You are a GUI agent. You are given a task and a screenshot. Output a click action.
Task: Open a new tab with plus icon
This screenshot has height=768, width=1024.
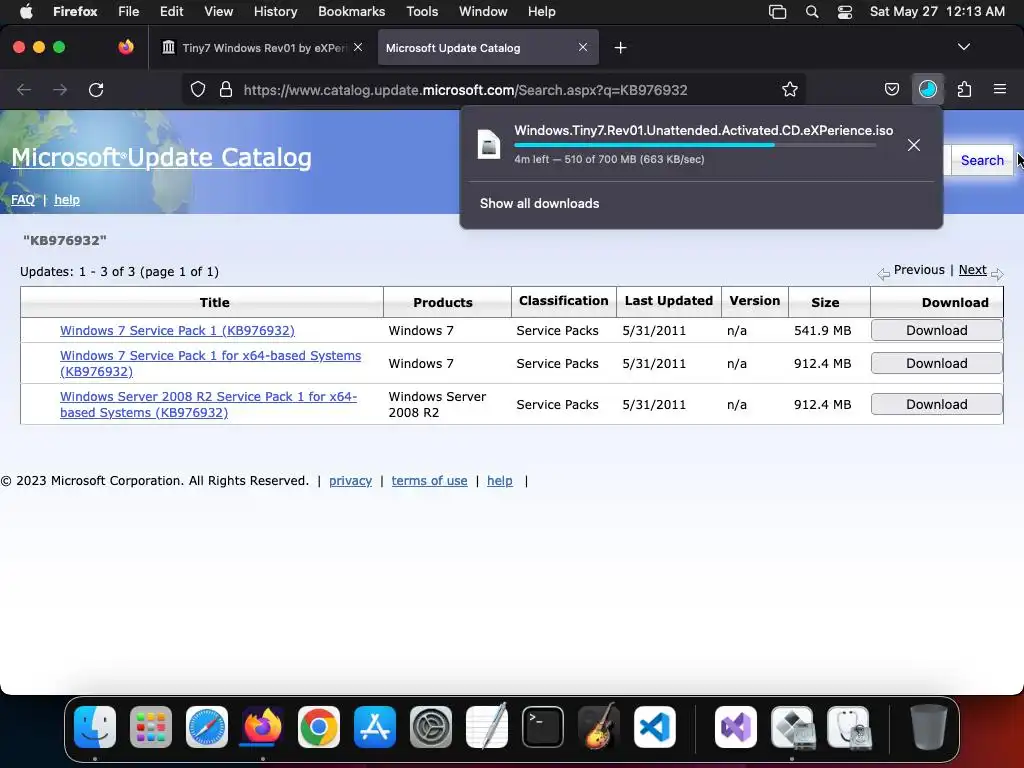point(620,48)
